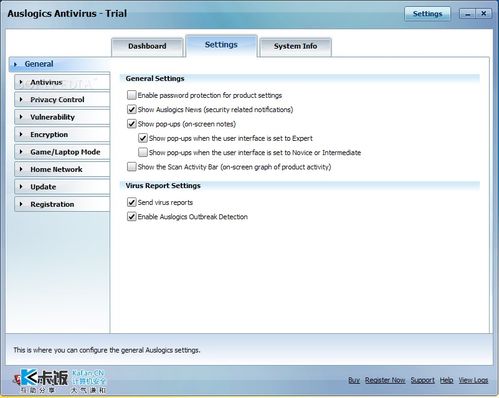Open the System Info tab
The width and height of the screenshot is (499, 398).
tap(295, 46)
